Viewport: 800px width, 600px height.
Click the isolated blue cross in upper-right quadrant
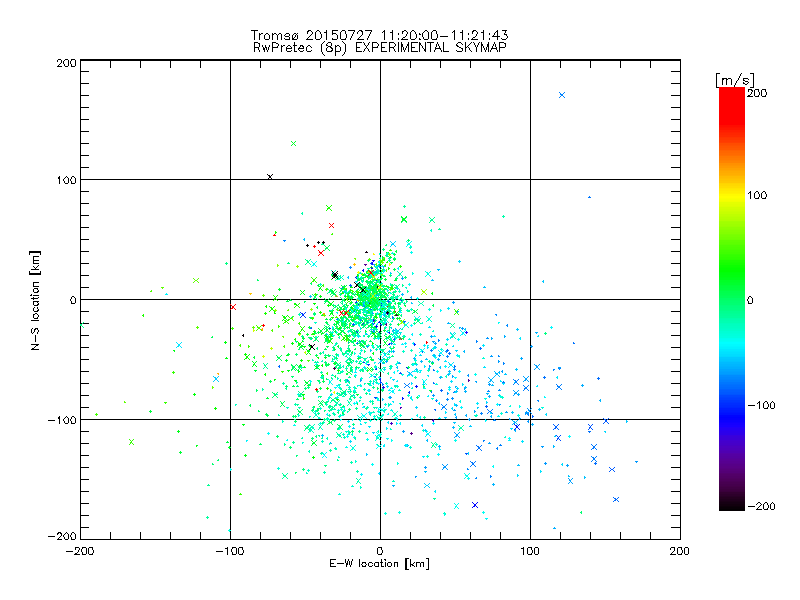click(x=562, y=95)
